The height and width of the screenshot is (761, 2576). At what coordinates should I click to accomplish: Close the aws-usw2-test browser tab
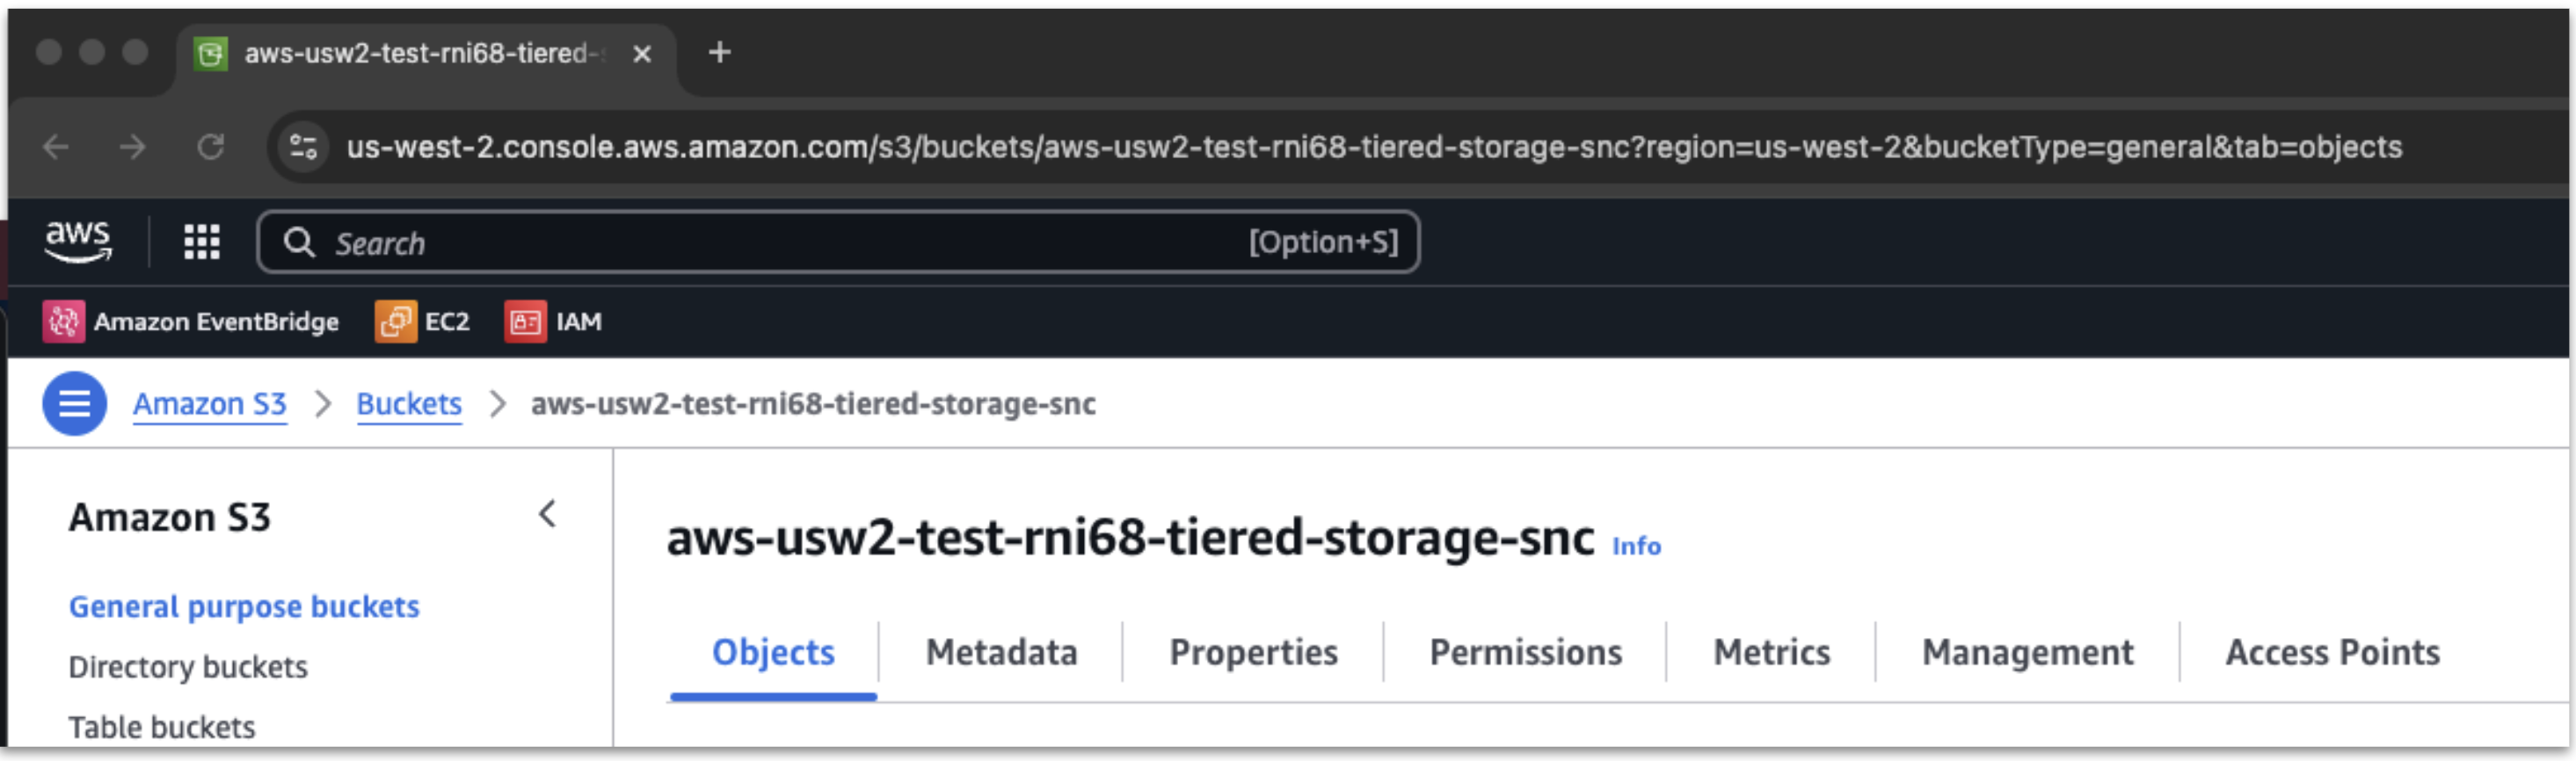pos(642,54)
